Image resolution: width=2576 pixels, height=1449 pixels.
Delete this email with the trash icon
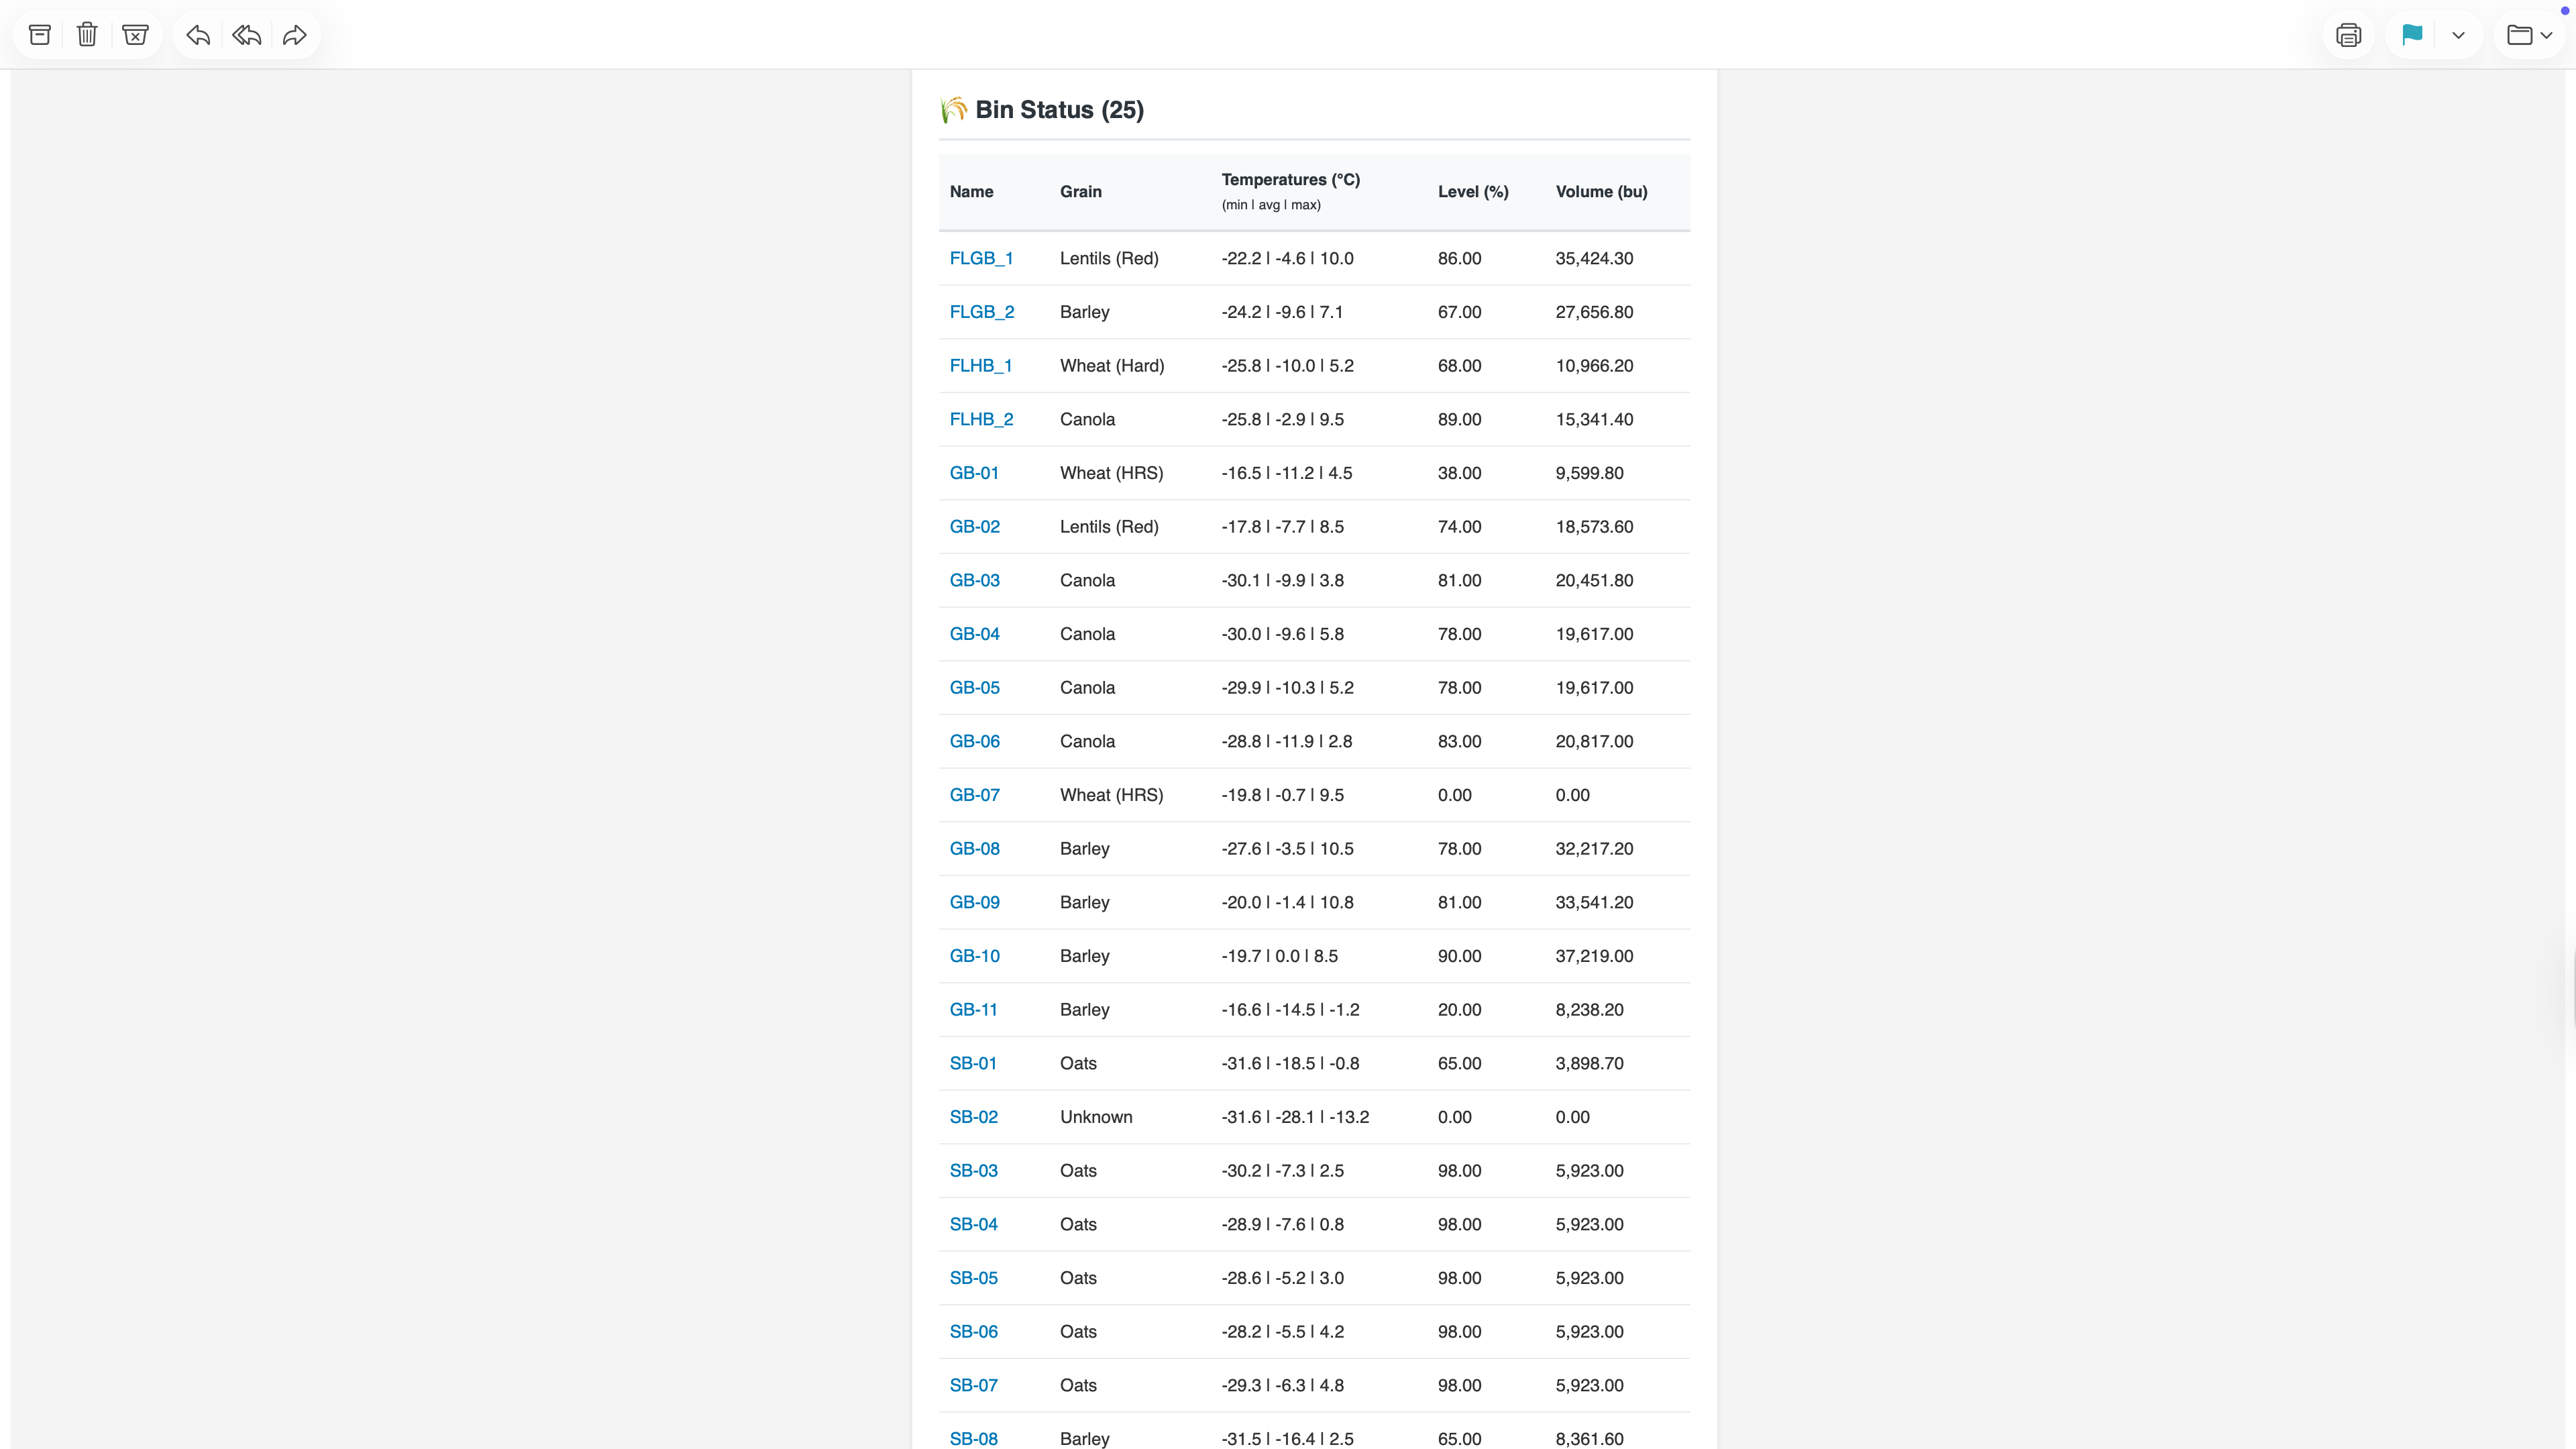point(87,34)
